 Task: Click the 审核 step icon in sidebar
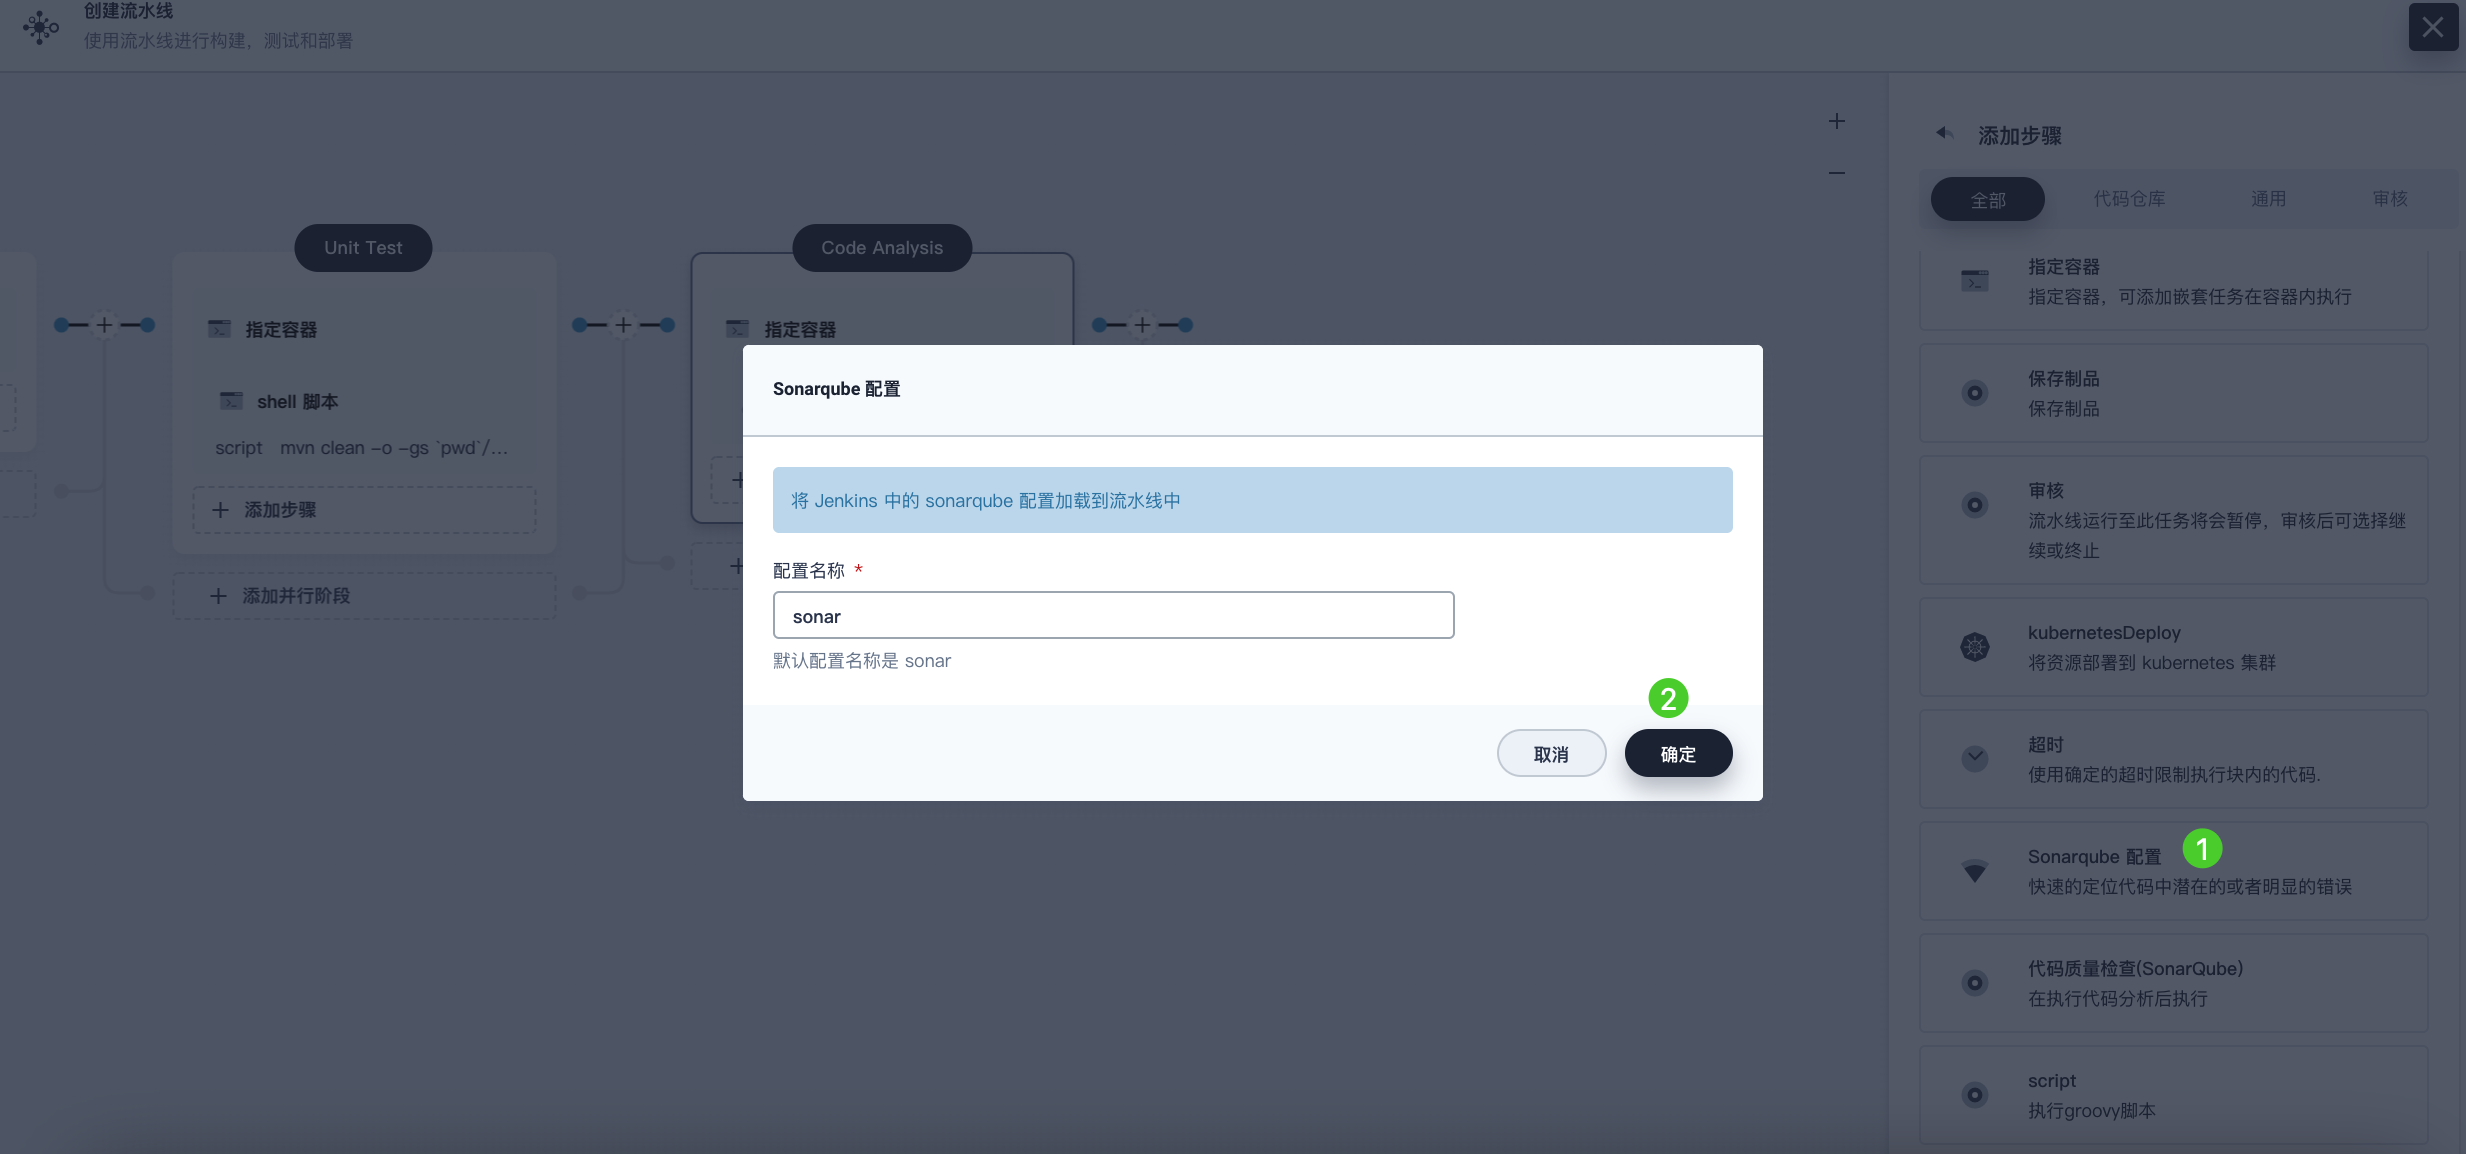1975,505
